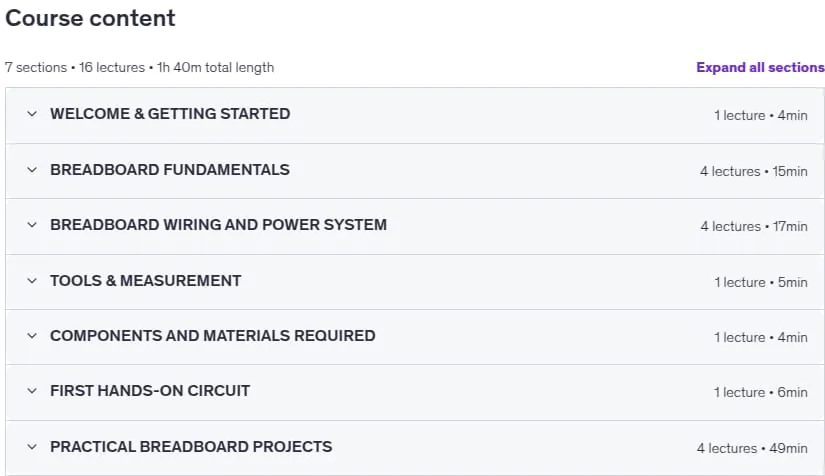The width and height of the screenshot is (825, 476).
Task: Click chevron icon for Components and Materials Required
Action: 32,336
